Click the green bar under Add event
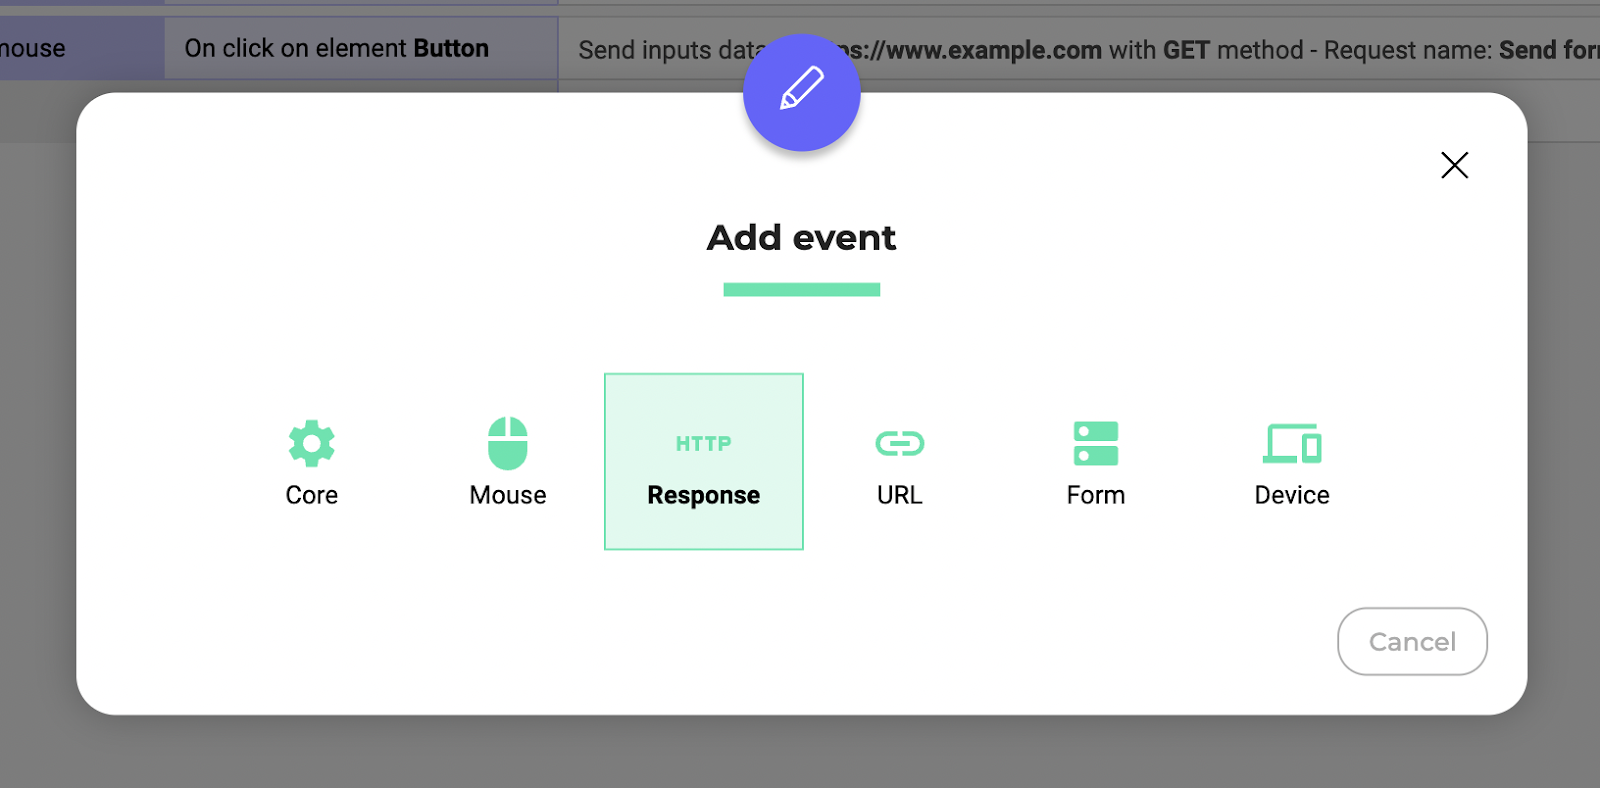This screenshot has width=1600, height=788. [x=801, y=290]
